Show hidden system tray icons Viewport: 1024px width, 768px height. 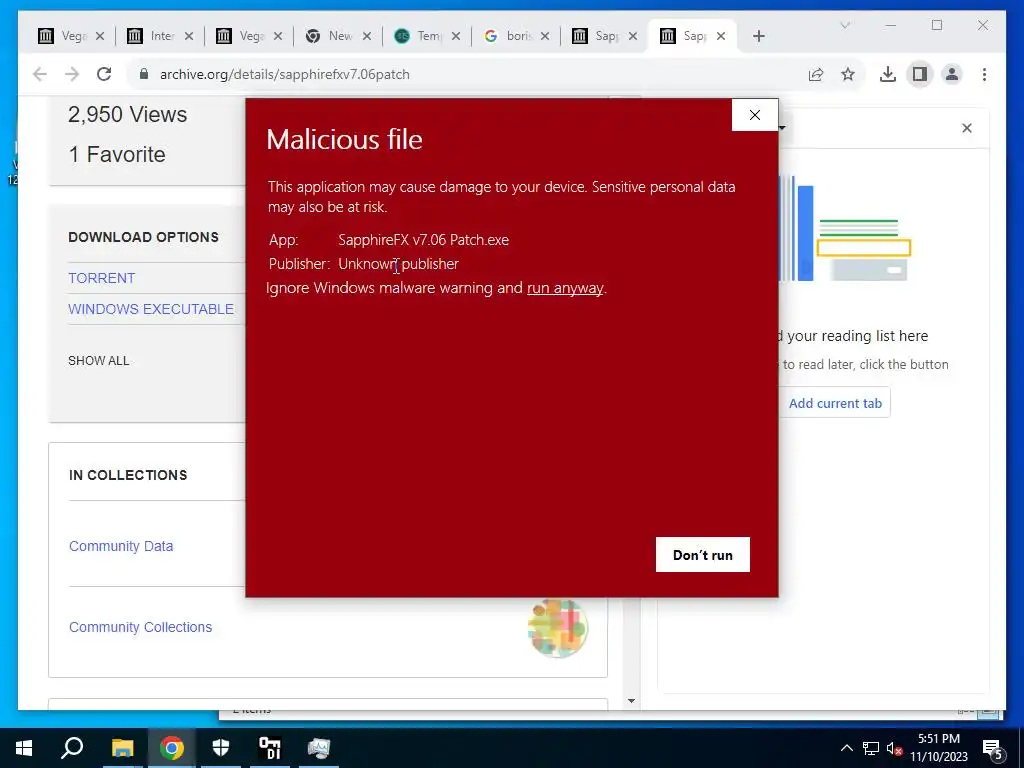[846, 748]
